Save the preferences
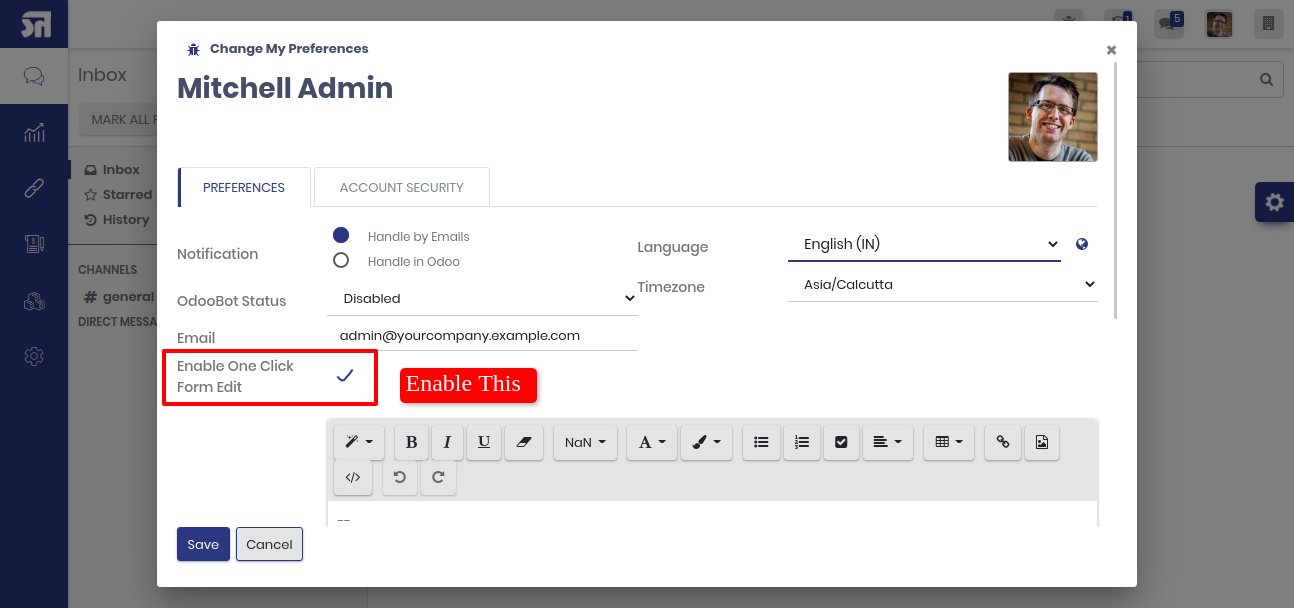Viewport: 1294px width, 608px height. [203, 544]
